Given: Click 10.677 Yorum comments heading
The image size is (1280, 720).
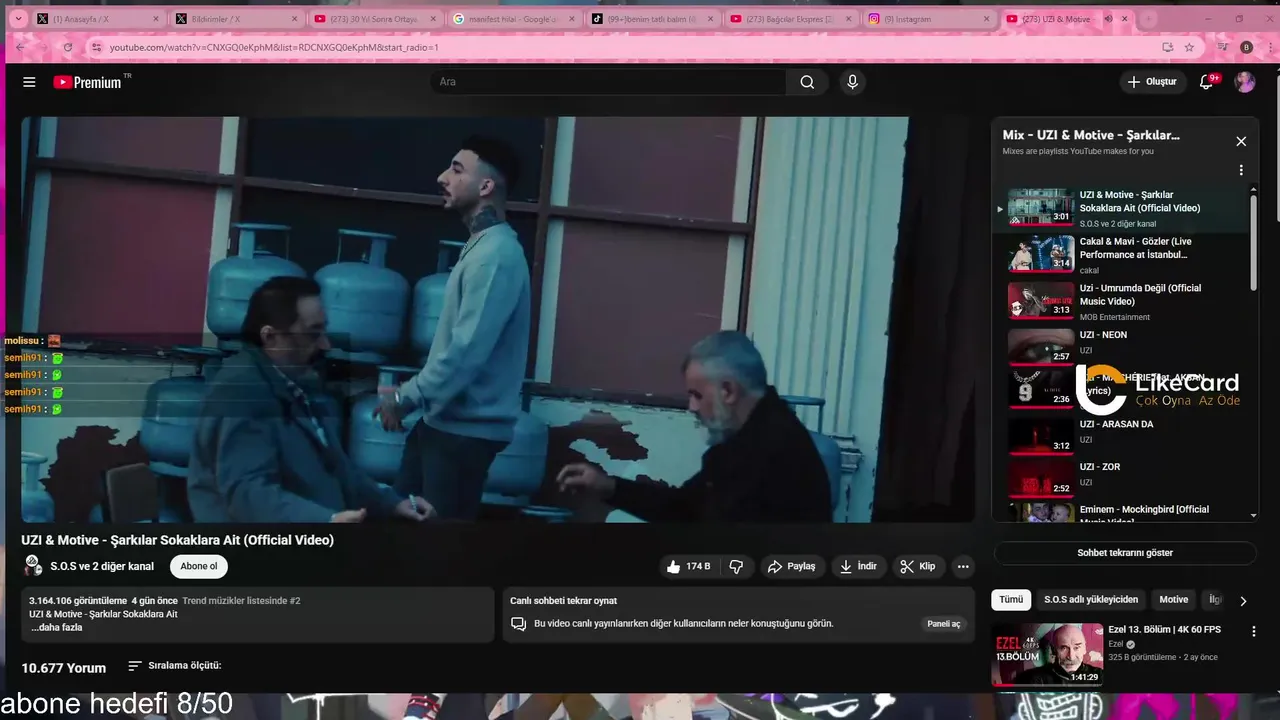Looking at the screenshot, I should [64, 668].
